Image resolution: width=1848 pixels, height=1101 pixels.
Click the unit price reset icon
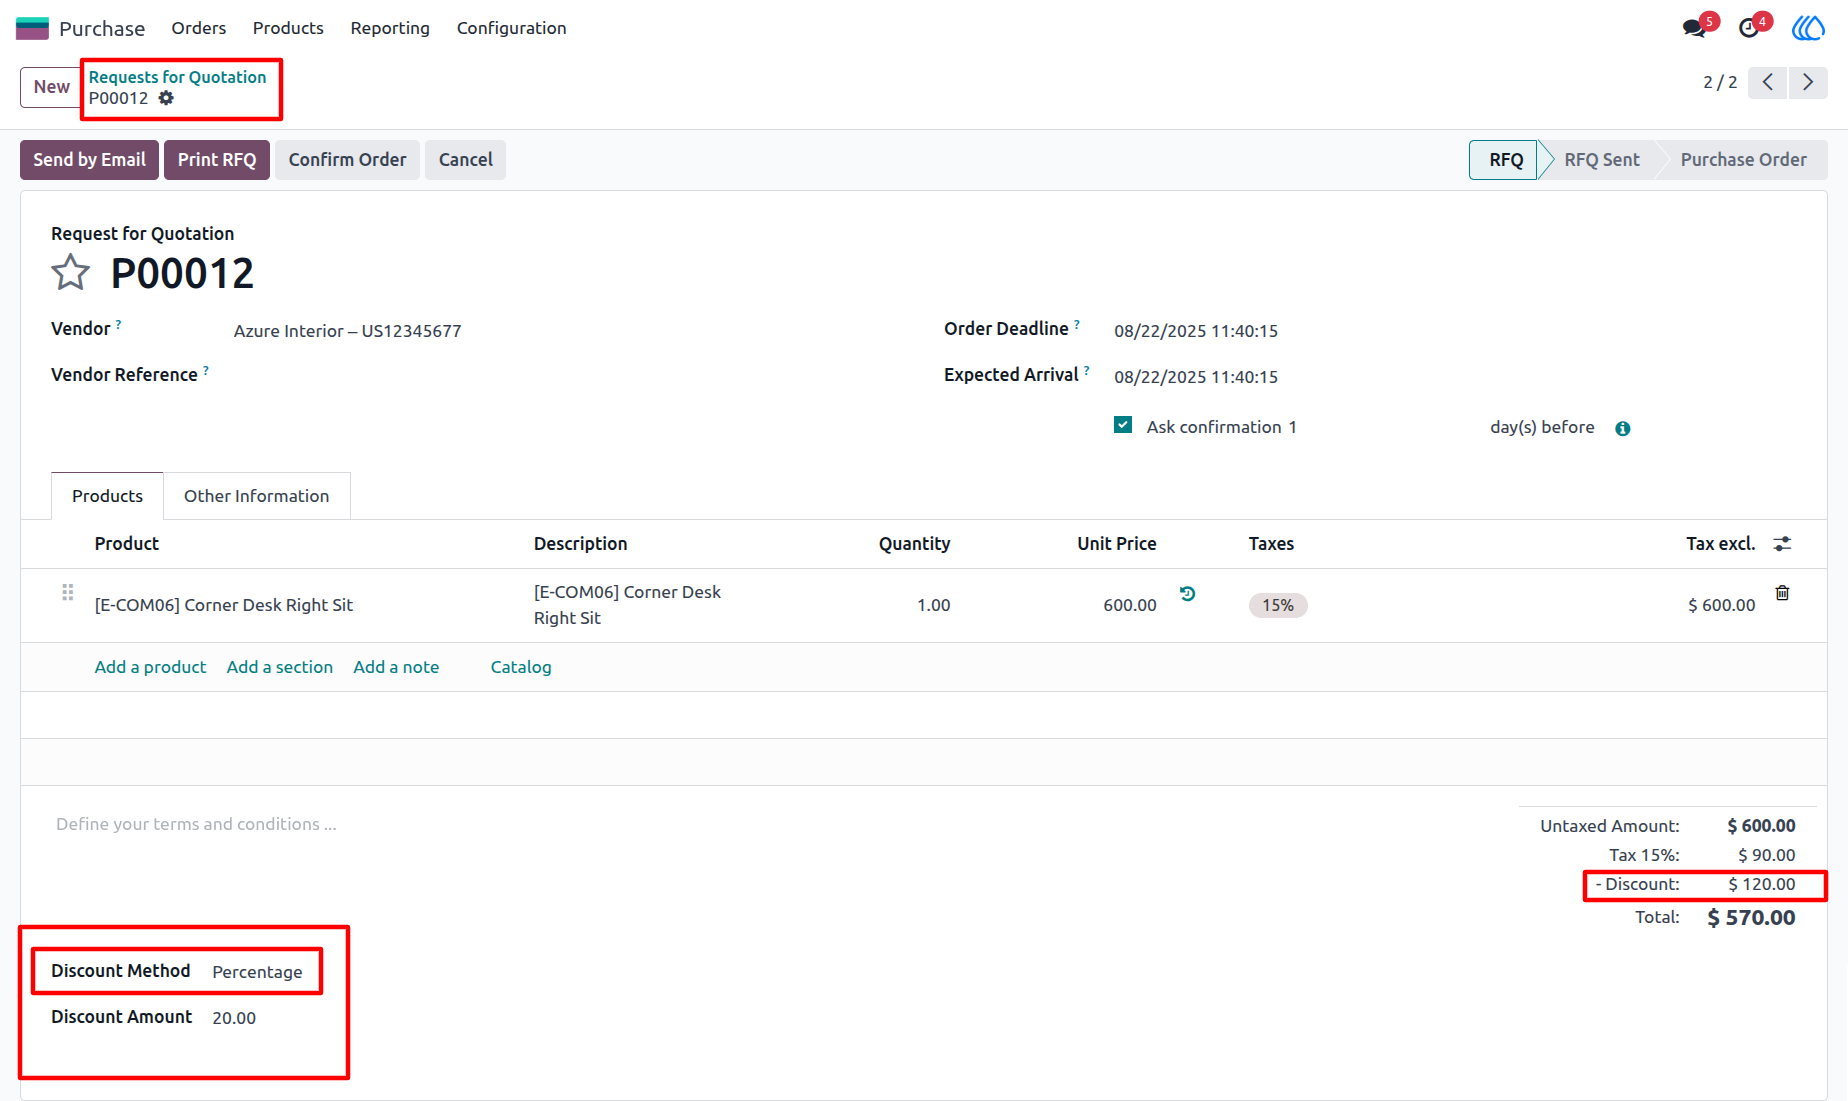point(1187,594)
